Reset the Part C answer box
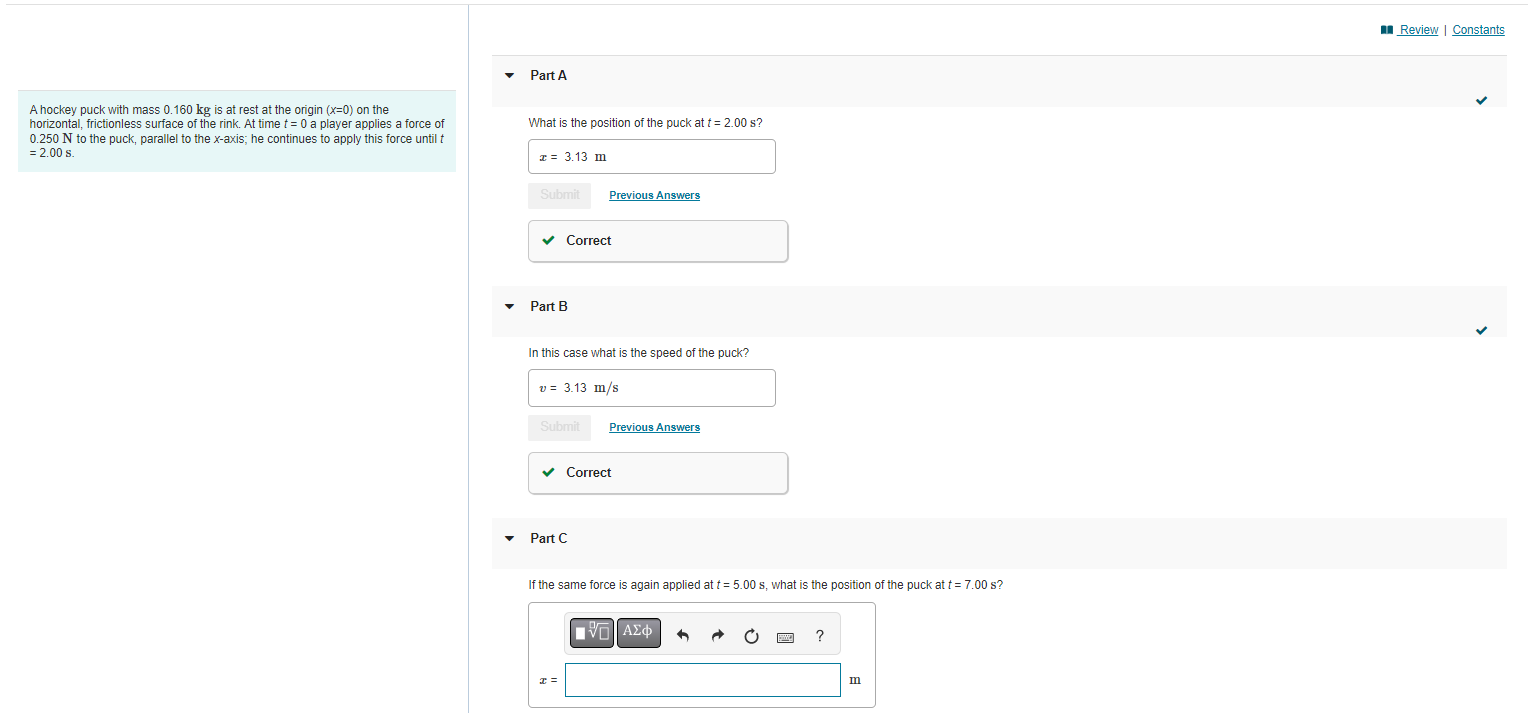Image resolution: width=1528 pixels, height=713 pixels. (751, 635)
